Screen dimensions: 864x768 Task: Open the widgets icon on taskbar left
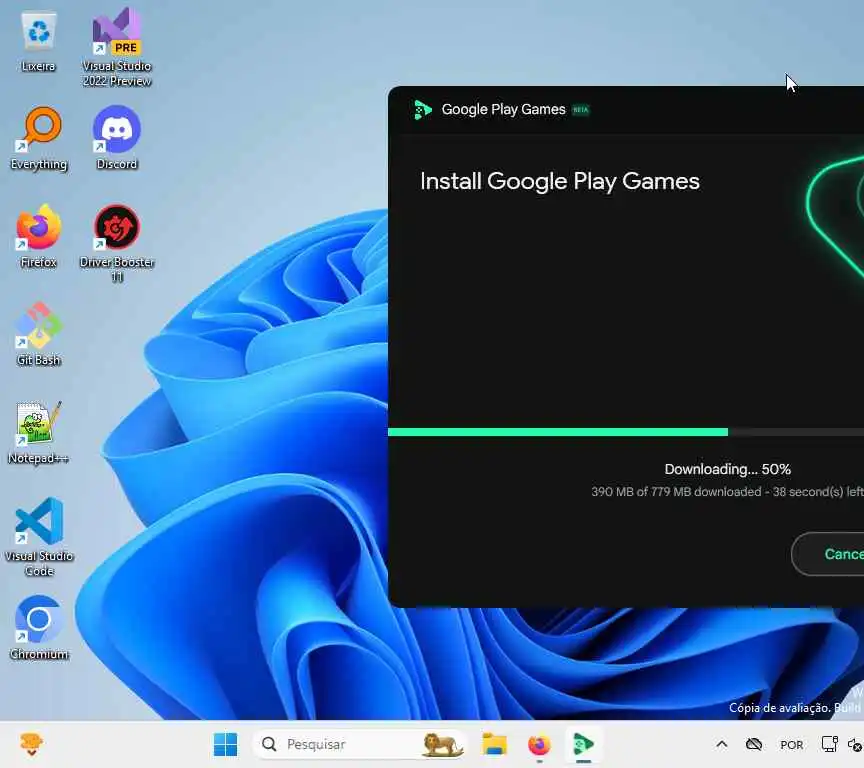pyautogui.click(x=31, y=744)
